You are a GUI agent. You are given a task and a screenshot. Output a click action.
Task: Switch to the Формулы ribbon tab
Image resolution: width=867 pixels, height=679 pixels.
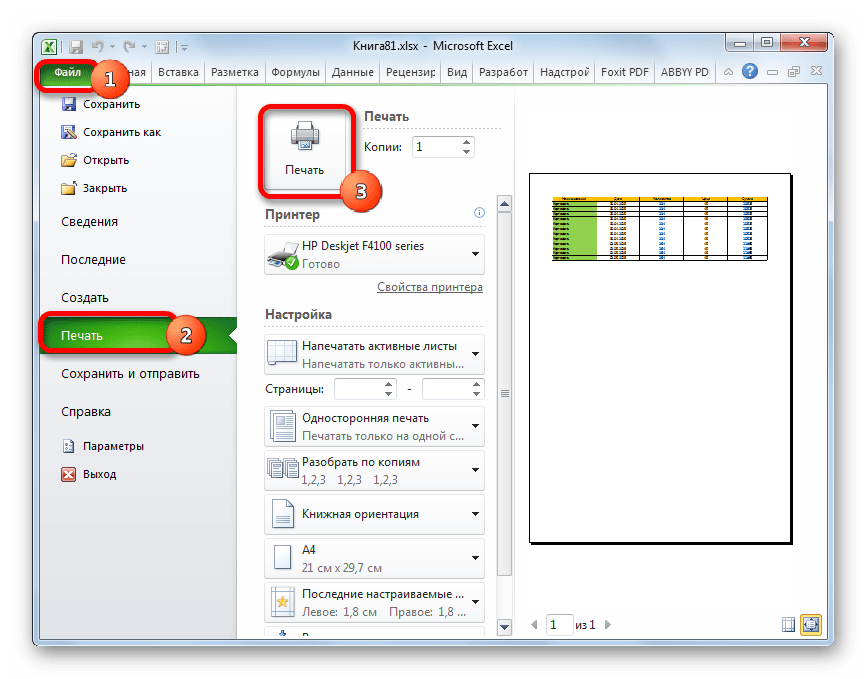tap(295, 72)
